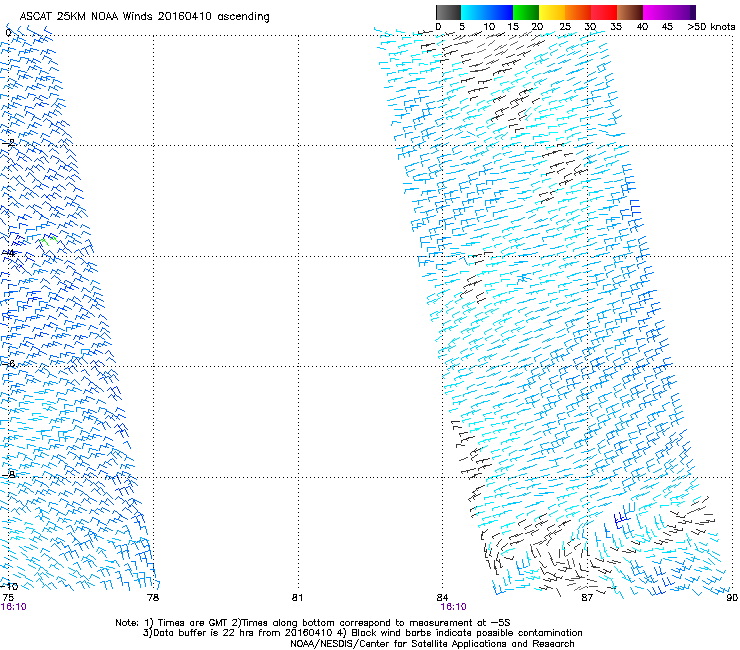Click the purple 16:10 time under longitude 84
Viewport: 740px width, 650px height.
point(454,607)
